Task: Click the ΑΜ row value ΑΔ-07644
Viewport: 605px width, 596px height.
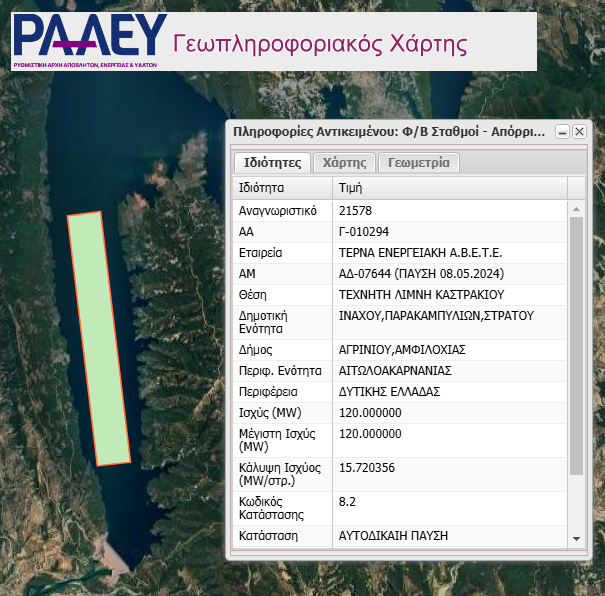Action: (421, 273)
